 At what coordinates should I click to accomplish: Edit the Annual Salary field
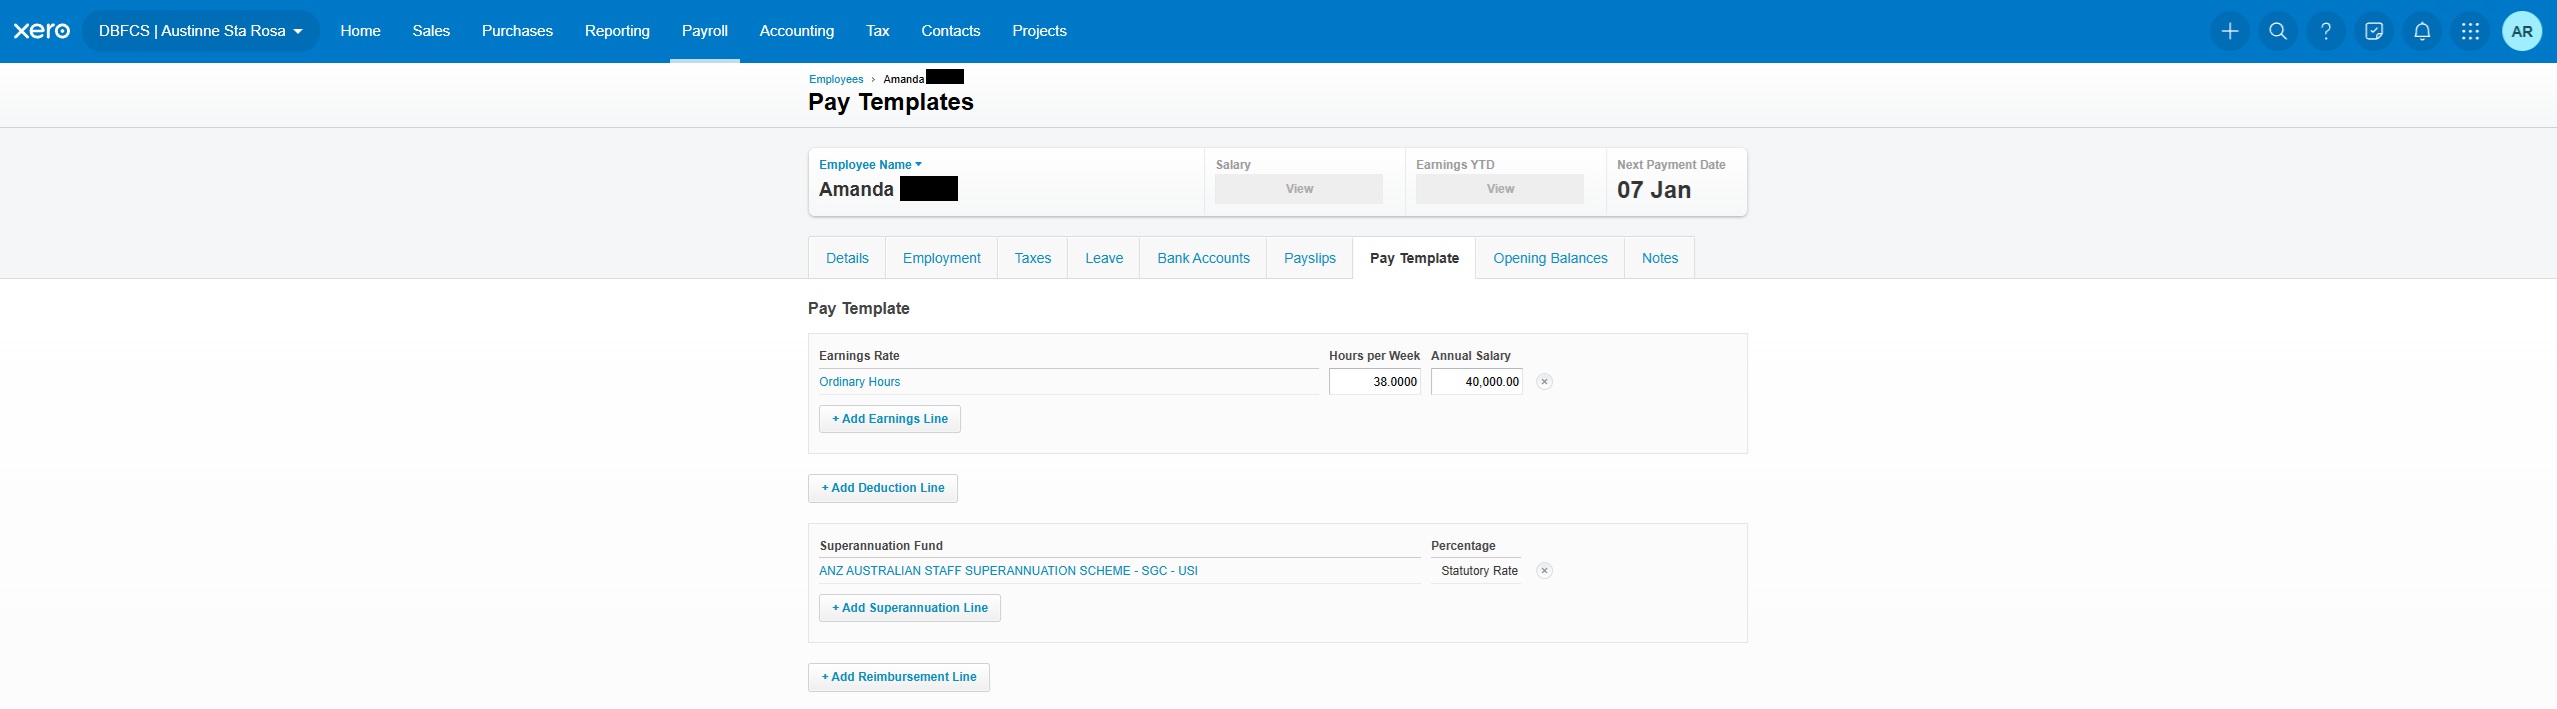pos(1477,382)
